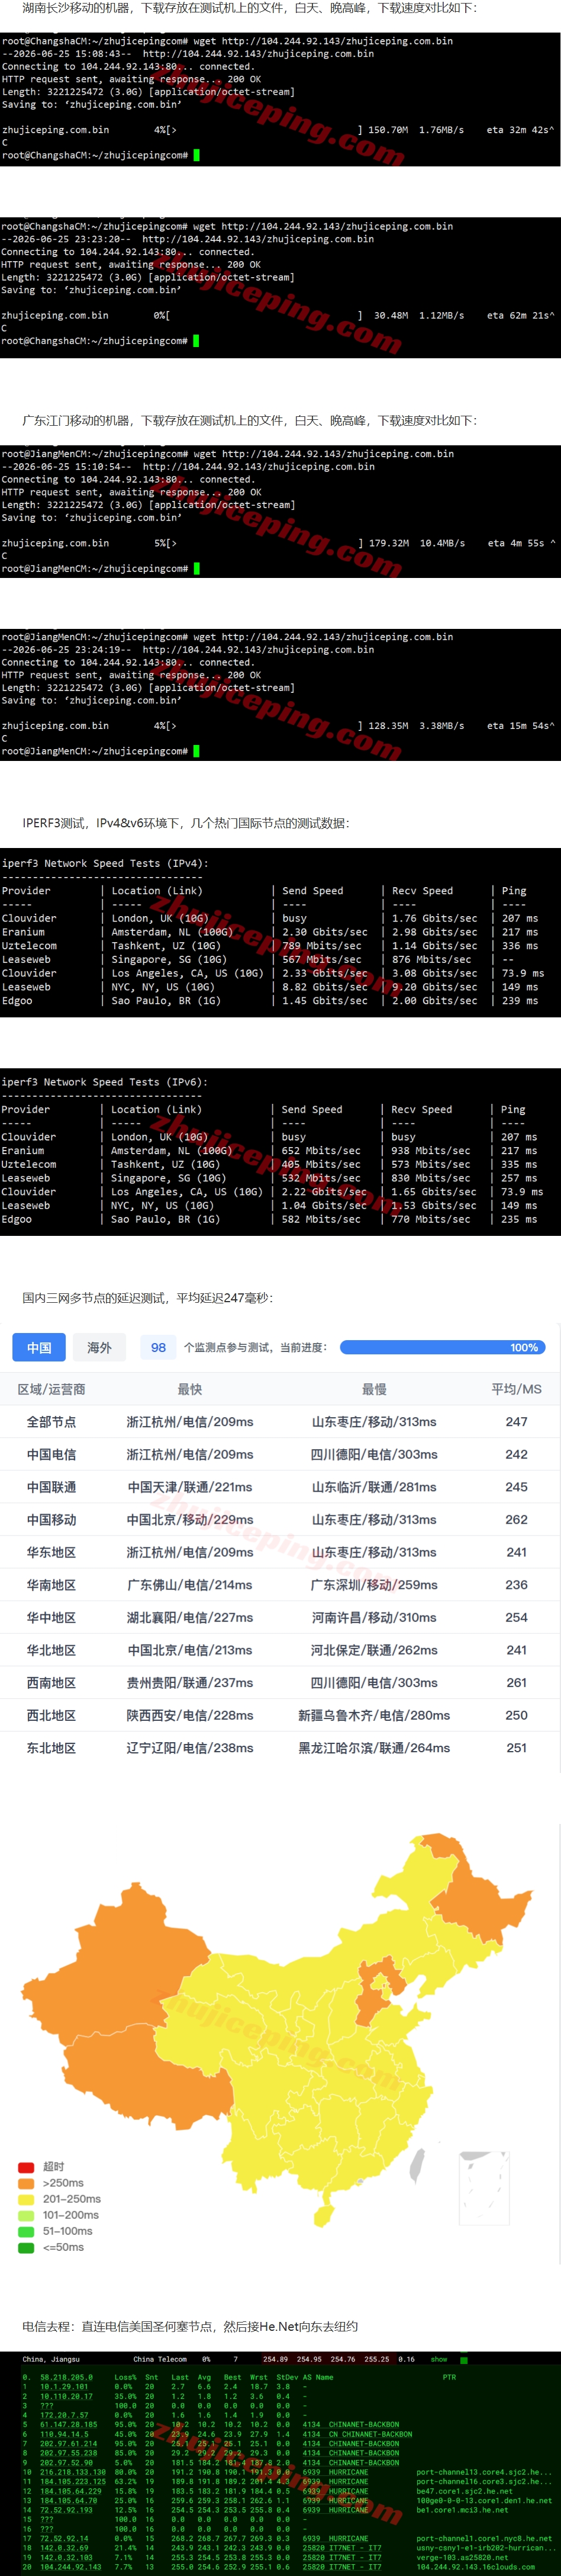Toggle the dark green <=50ms legend swatch
The height and width of the screenshot is (2576, 561).
[x=26, y=2247]
